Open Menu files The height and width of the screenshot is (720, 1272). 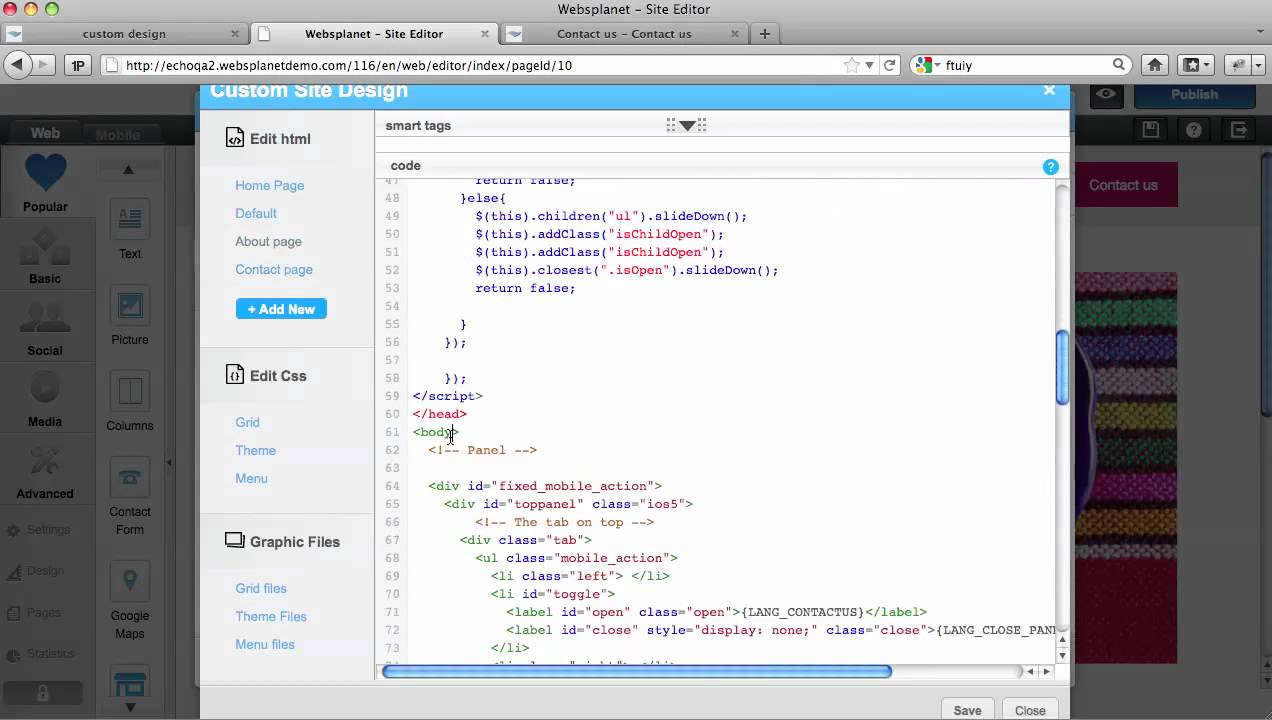[265, 644]
